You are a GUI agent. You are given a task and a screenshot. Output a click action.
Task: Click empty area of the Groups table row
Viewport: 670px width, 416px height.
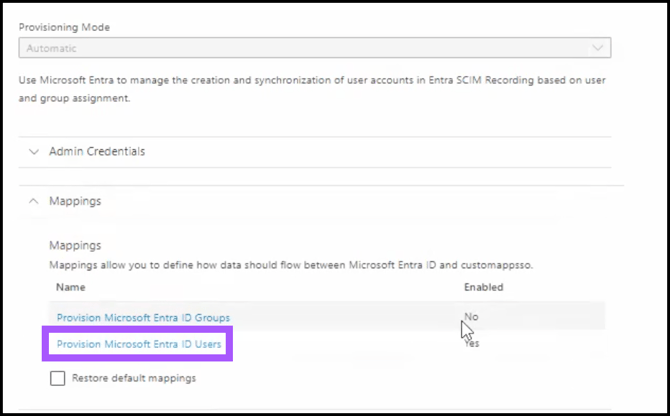(350, 317)
